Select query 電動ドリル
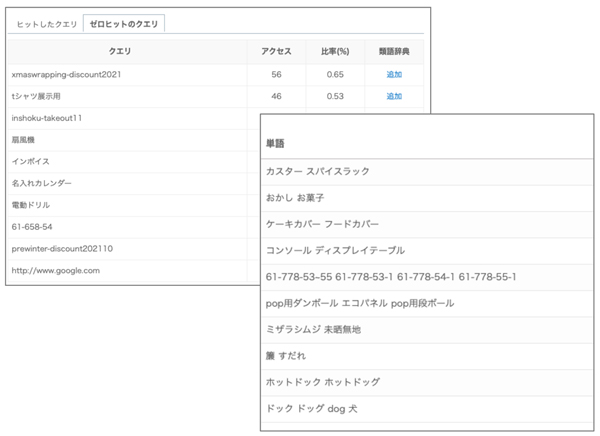This screenshot has width=600, height=436. tap(31, 205)
